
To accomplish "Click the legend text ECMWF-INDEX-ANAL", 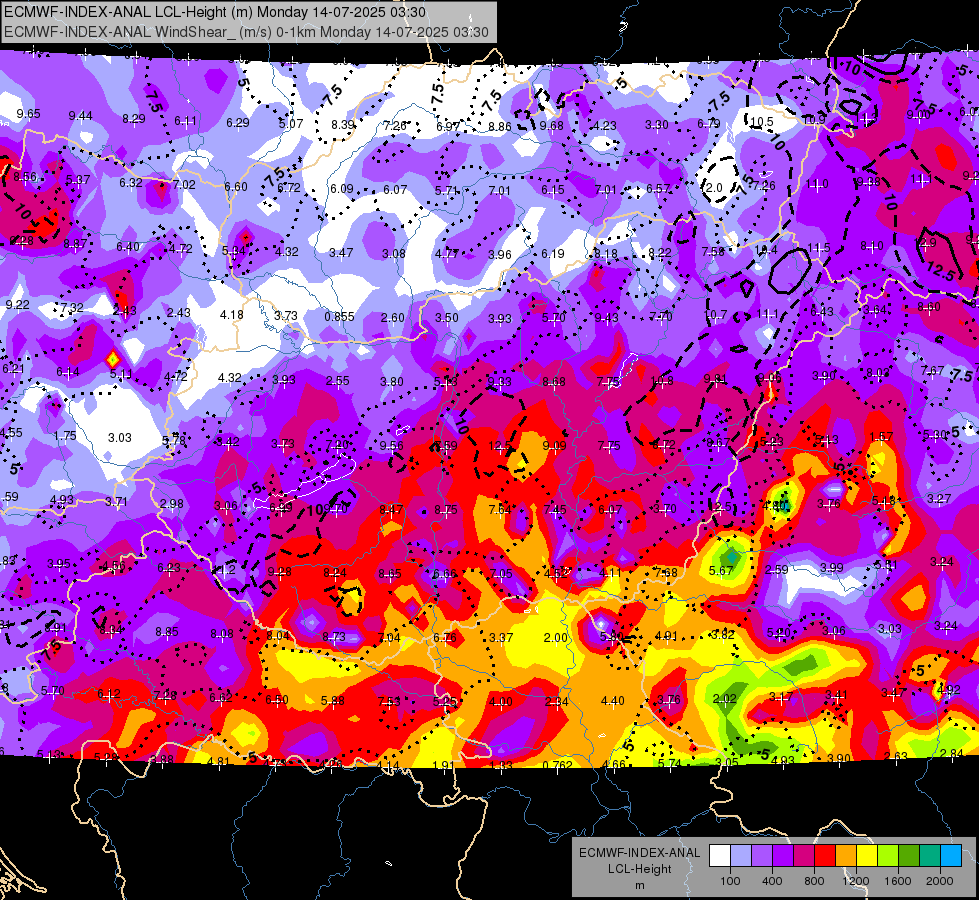I will [x=640, y=853].
